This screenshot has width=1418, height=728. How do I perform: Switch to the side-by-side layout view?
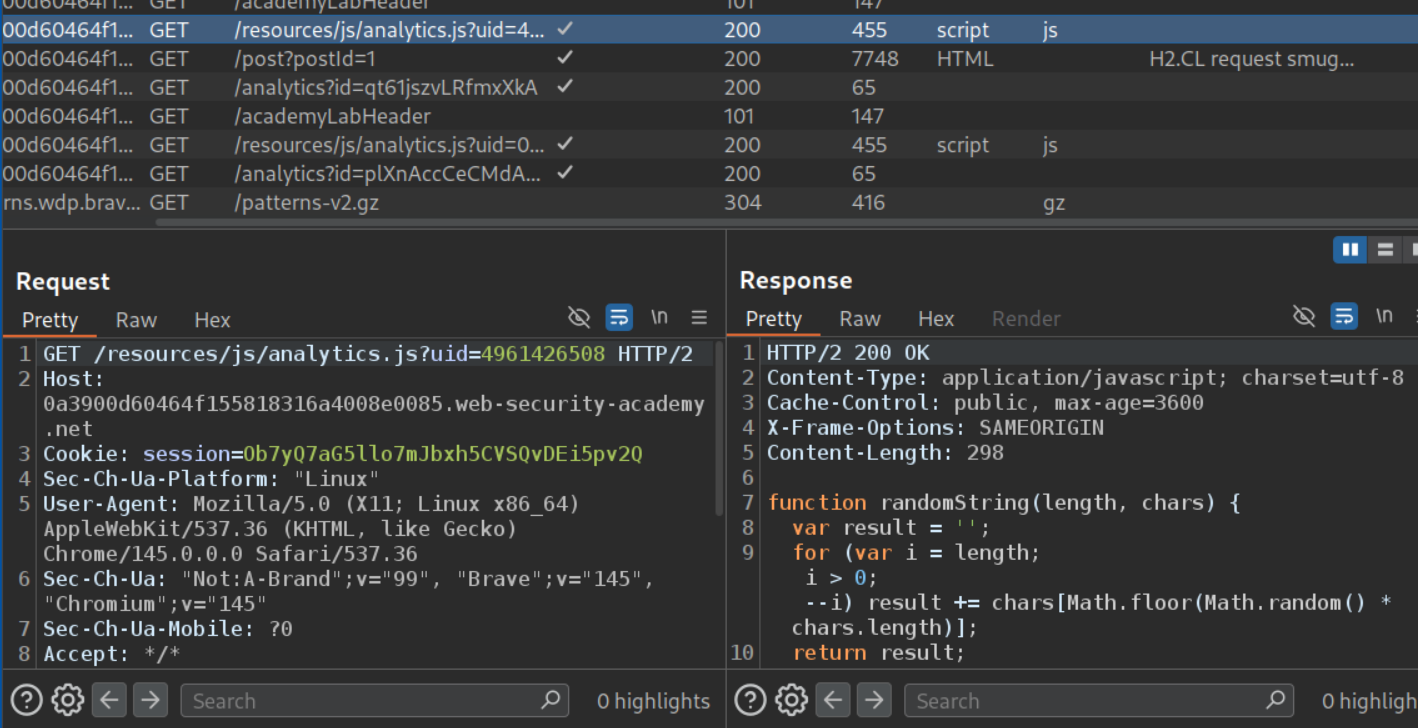coord(1350,249)
